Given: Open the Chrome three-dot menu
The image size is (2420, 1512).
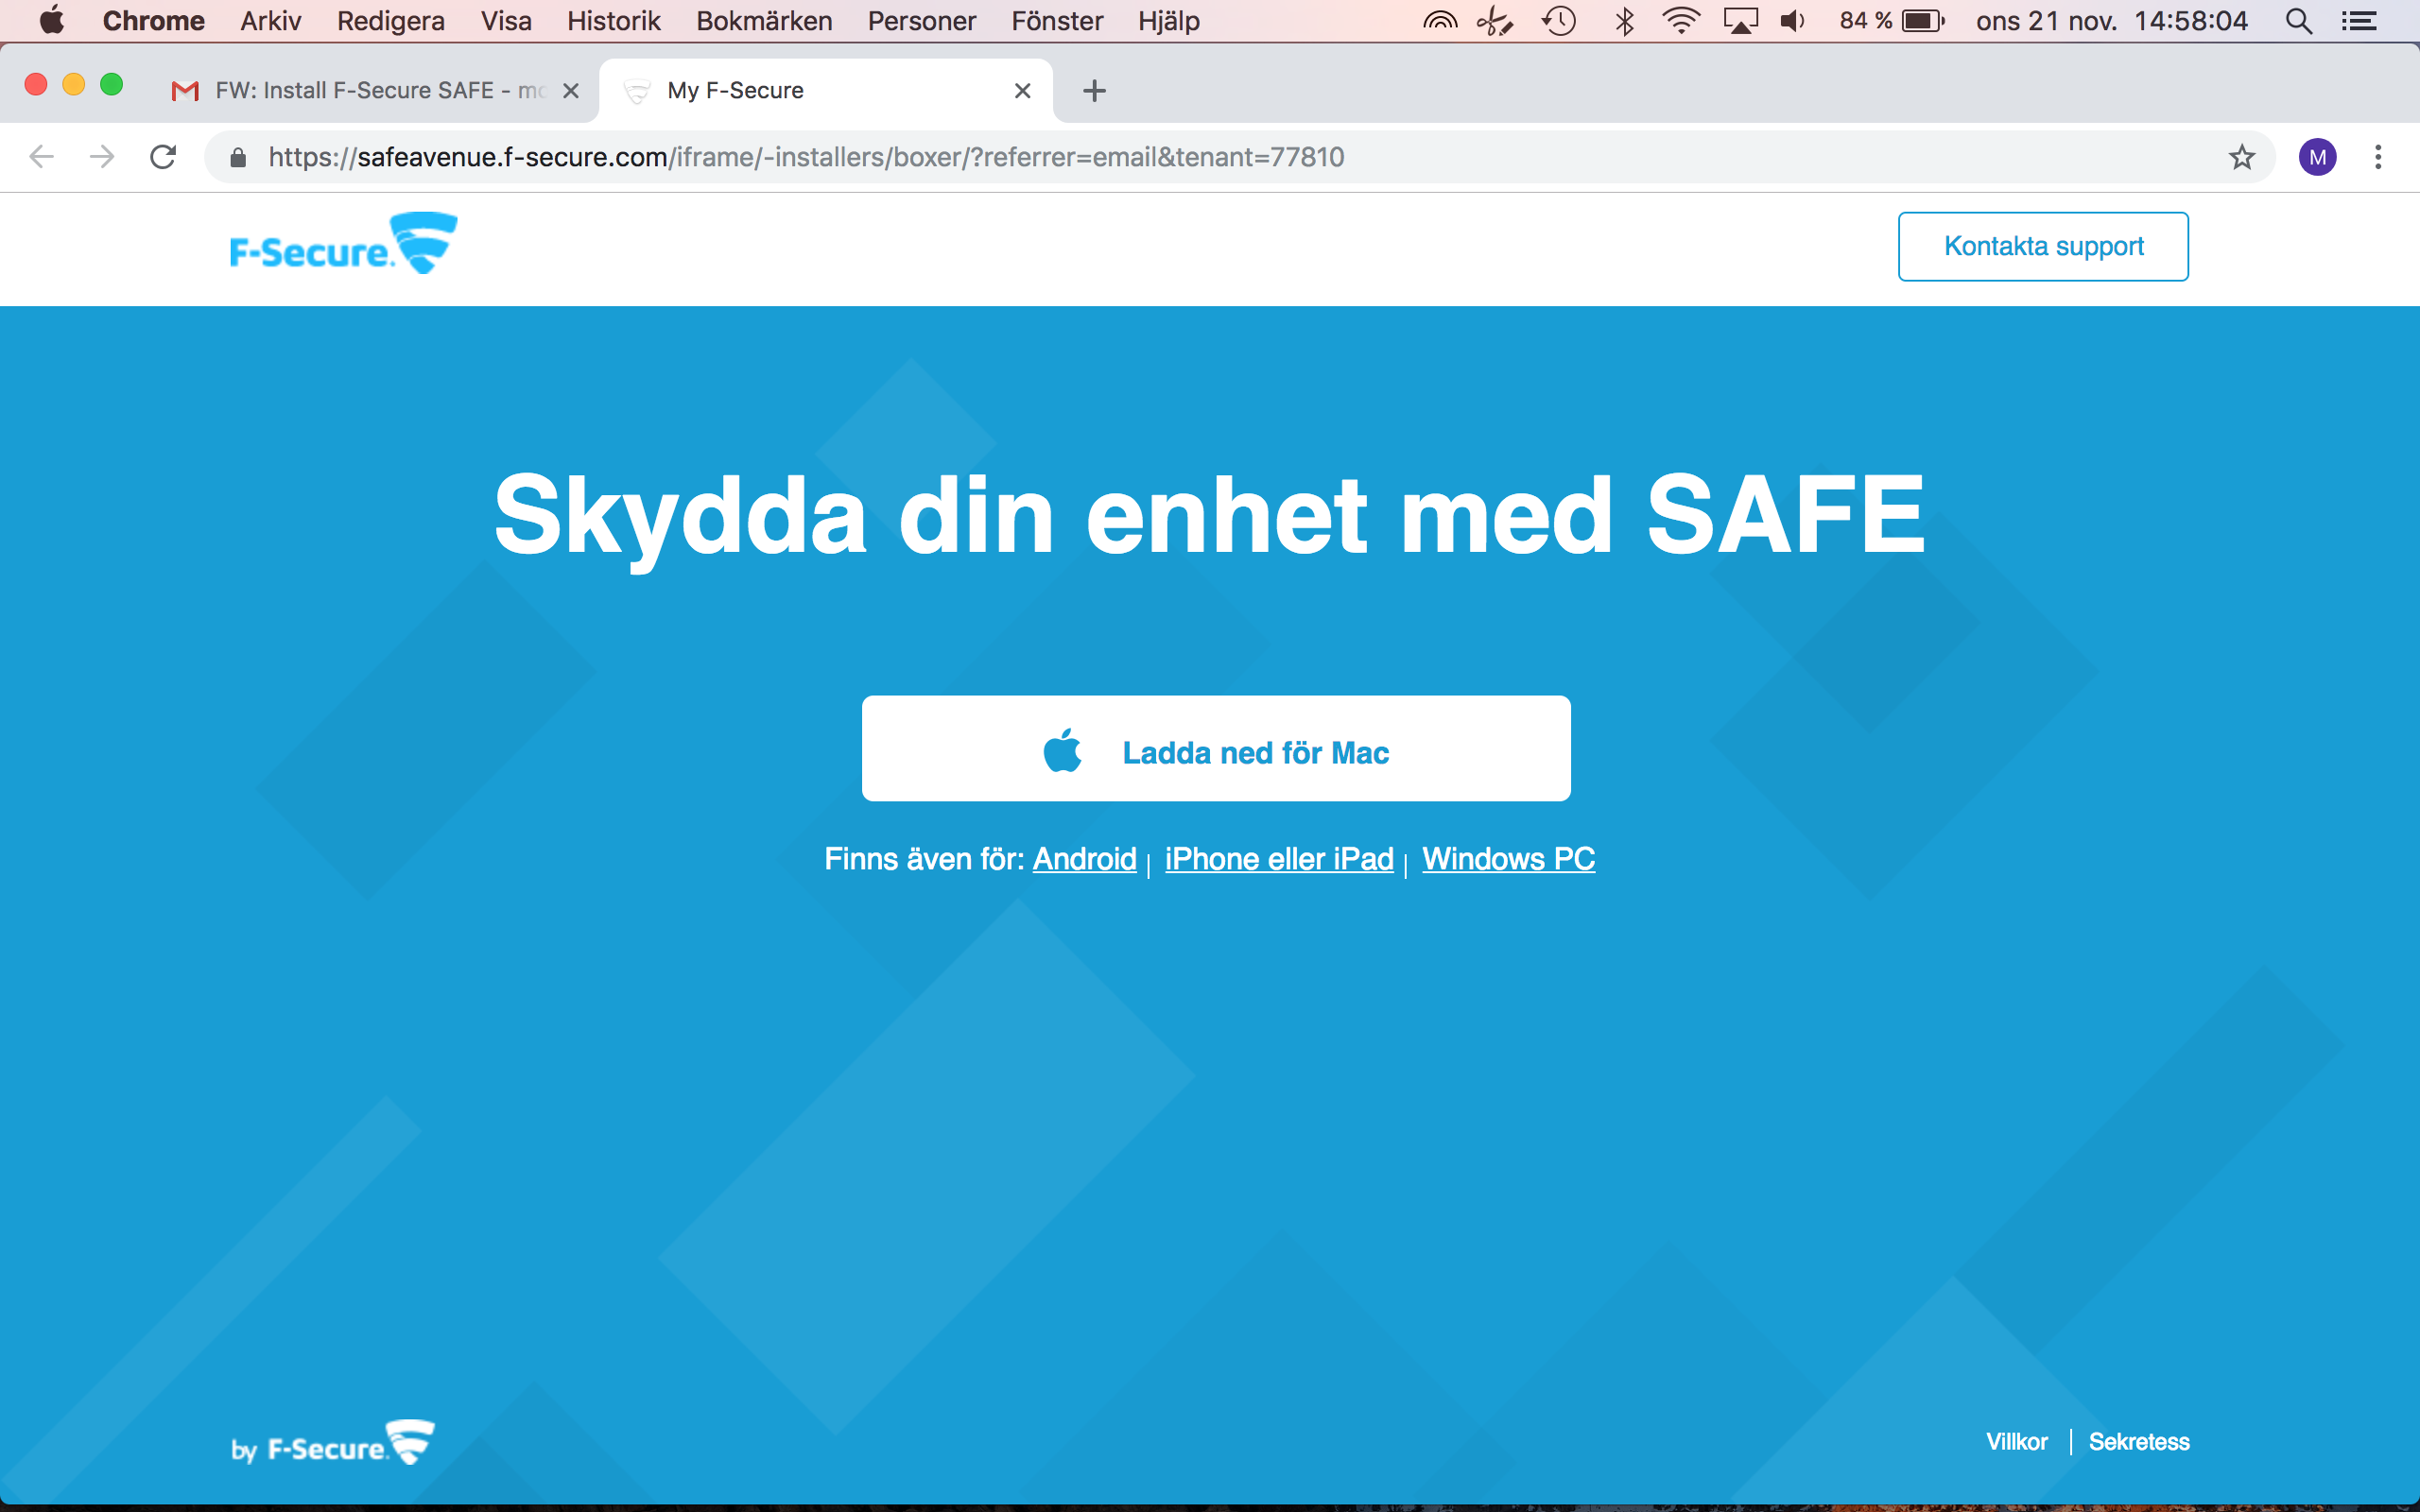Looking at the screenshot, I should pos(2378,157).
